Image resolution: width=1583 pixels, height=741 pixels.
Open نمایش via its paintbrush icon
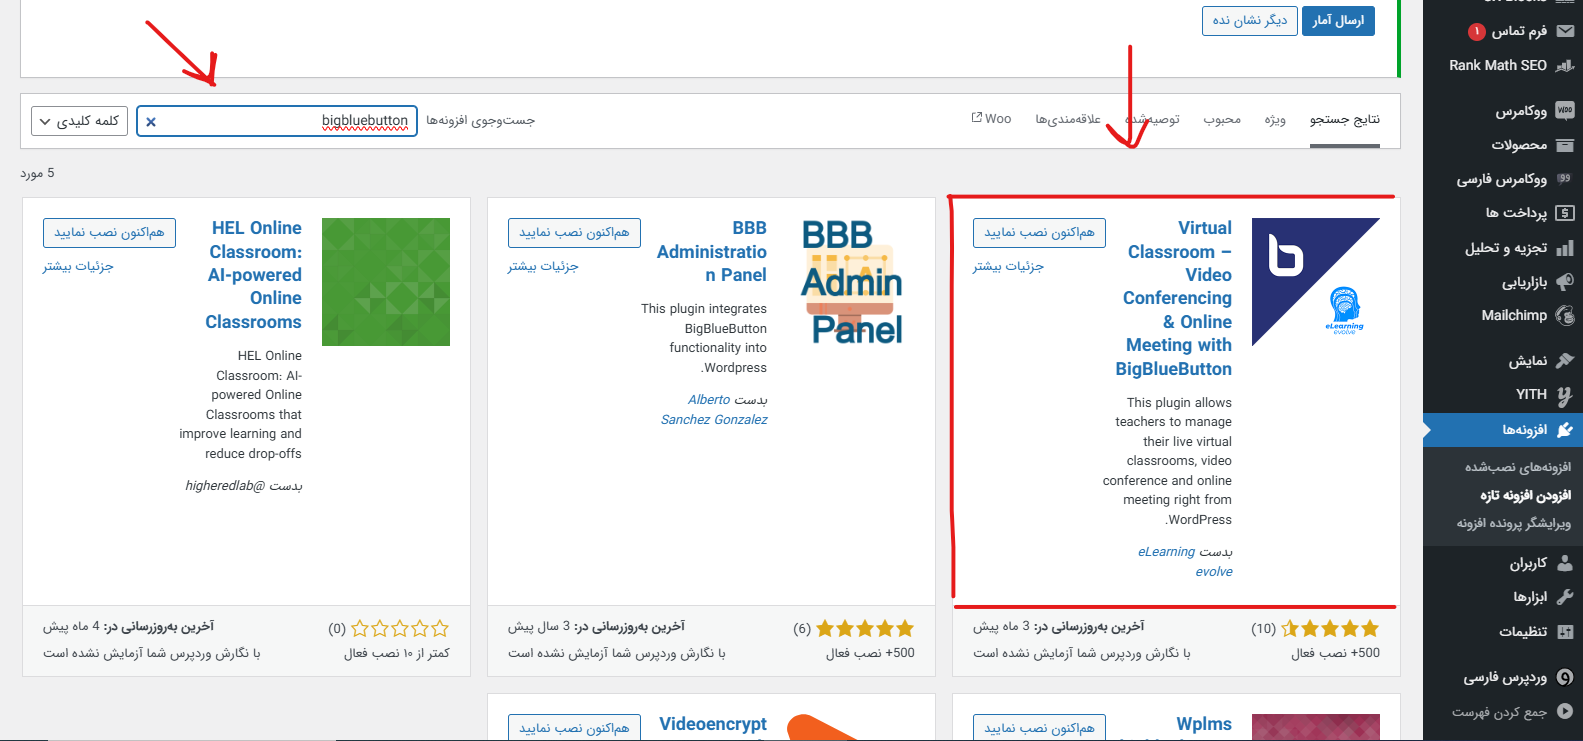click(x=1565, y=360)
